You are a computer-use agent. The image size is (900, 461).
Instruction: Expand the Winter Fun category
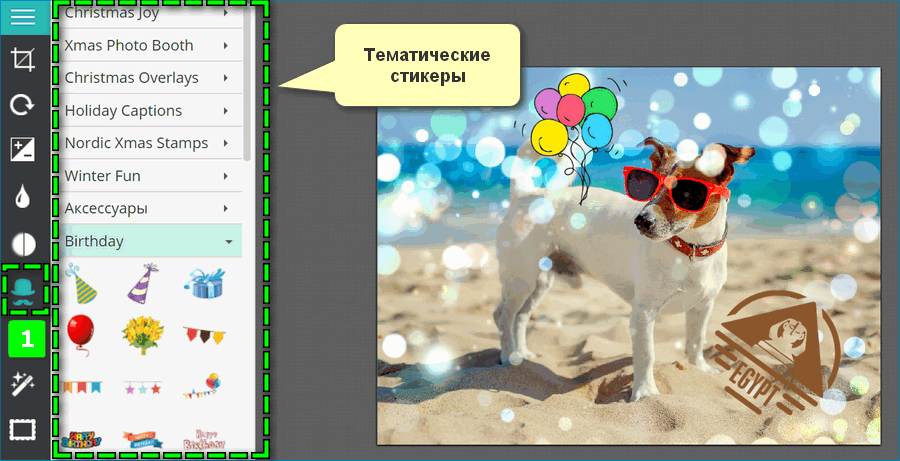click(x=148, y=176)
